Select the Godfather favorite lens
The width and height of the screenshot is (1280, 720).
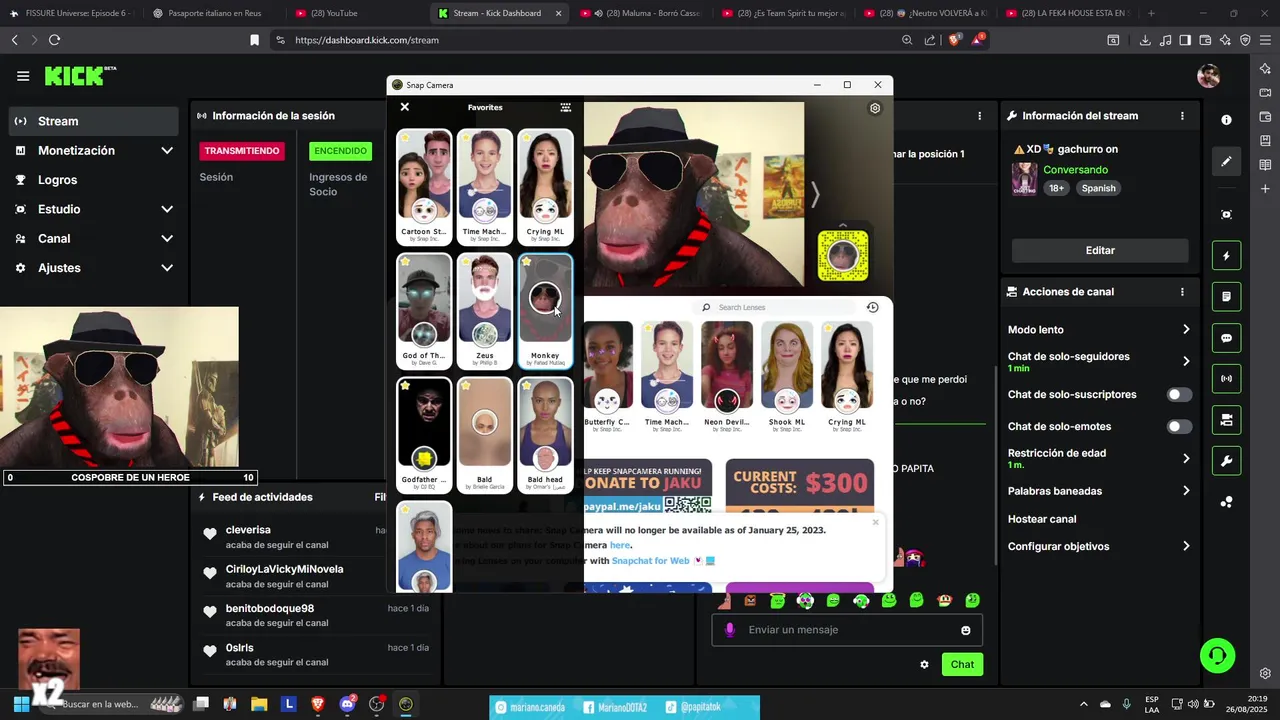pyautogui.click(x=424, y=435)
